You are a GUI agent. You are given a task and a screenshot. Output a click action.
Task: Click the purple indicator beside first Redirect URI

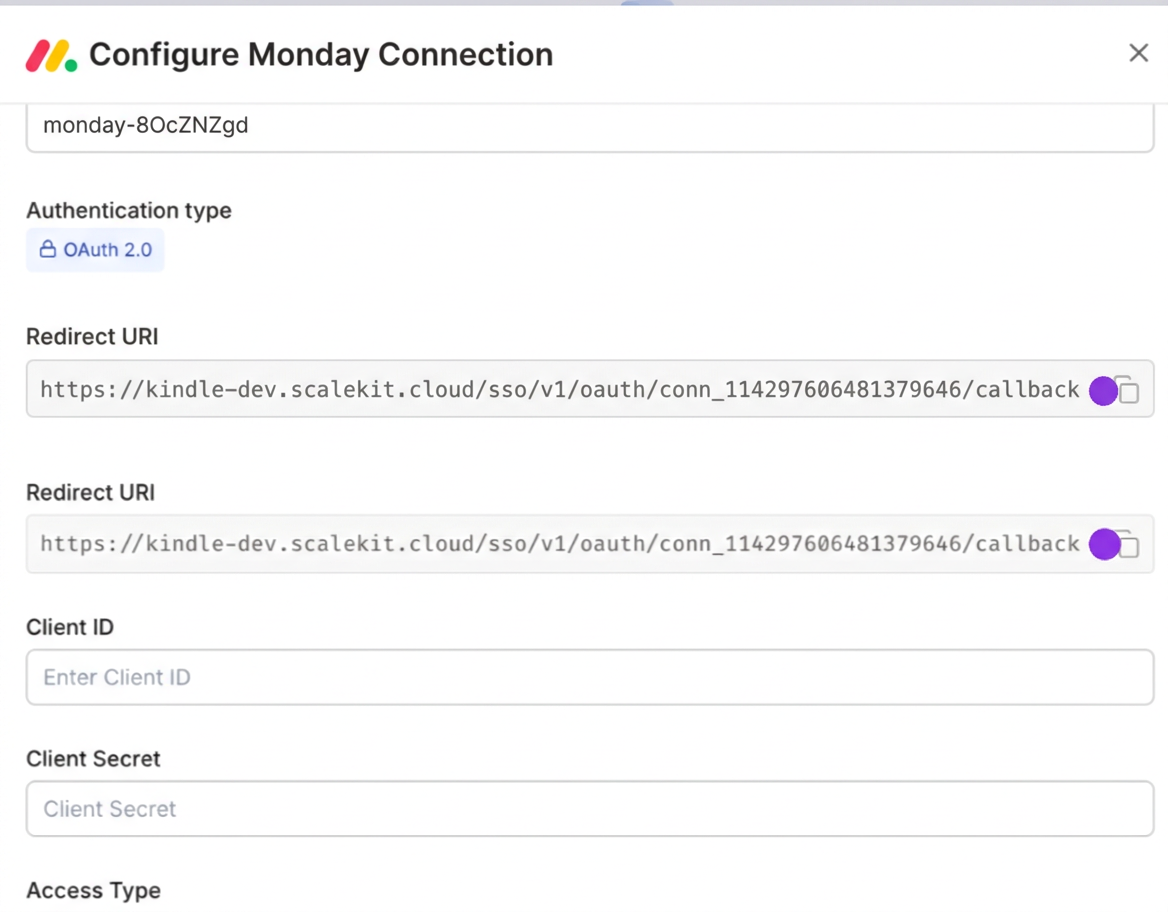1103,390
